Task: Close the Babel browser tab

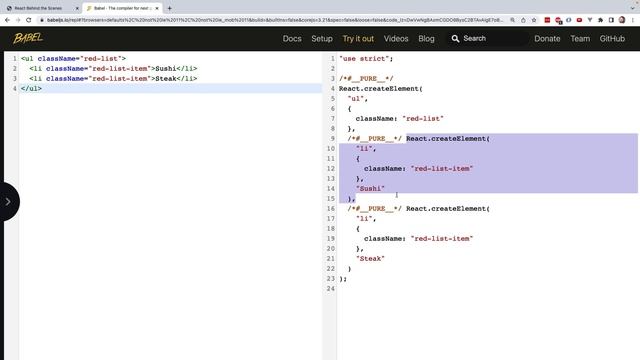Action: (x=157, y=8)
